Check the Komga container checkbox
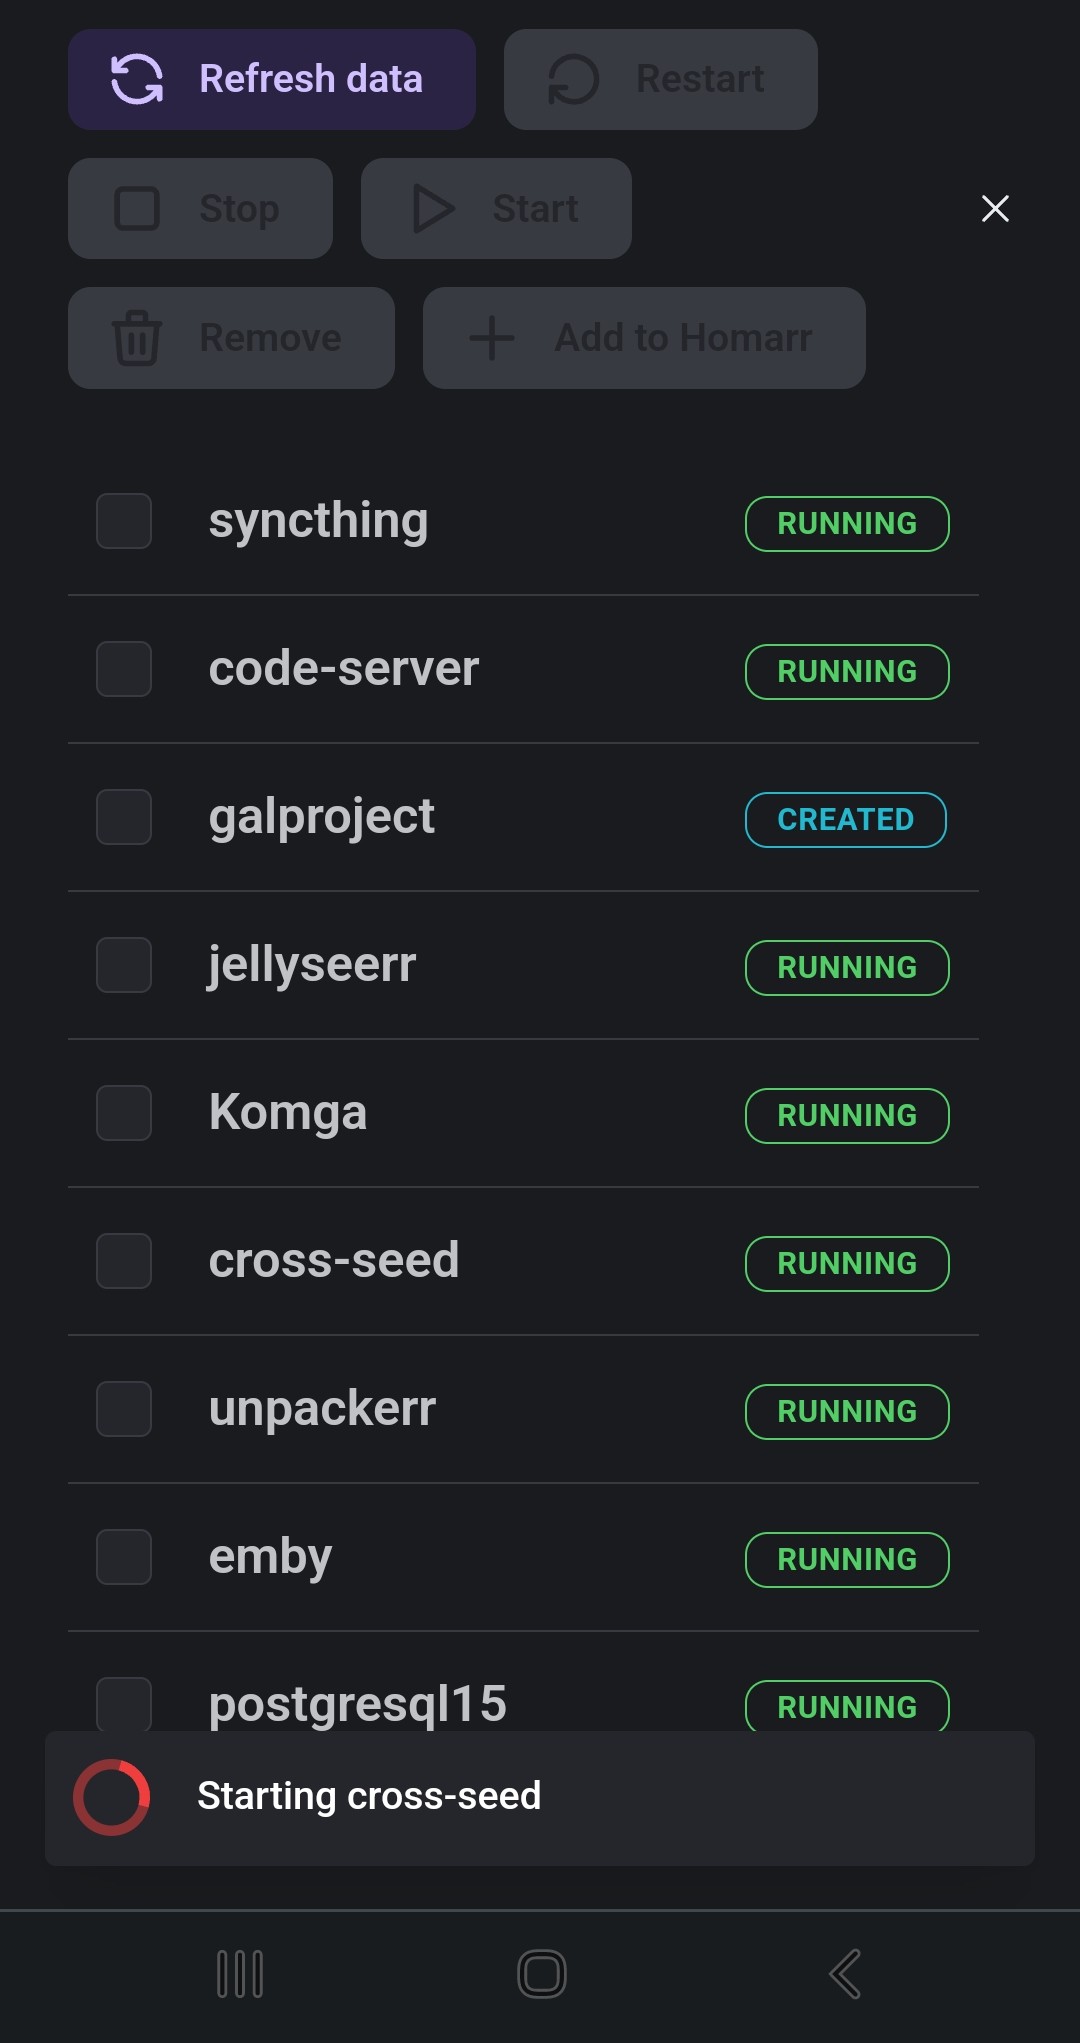The image size is (1080, 2043). point(123,1113)
